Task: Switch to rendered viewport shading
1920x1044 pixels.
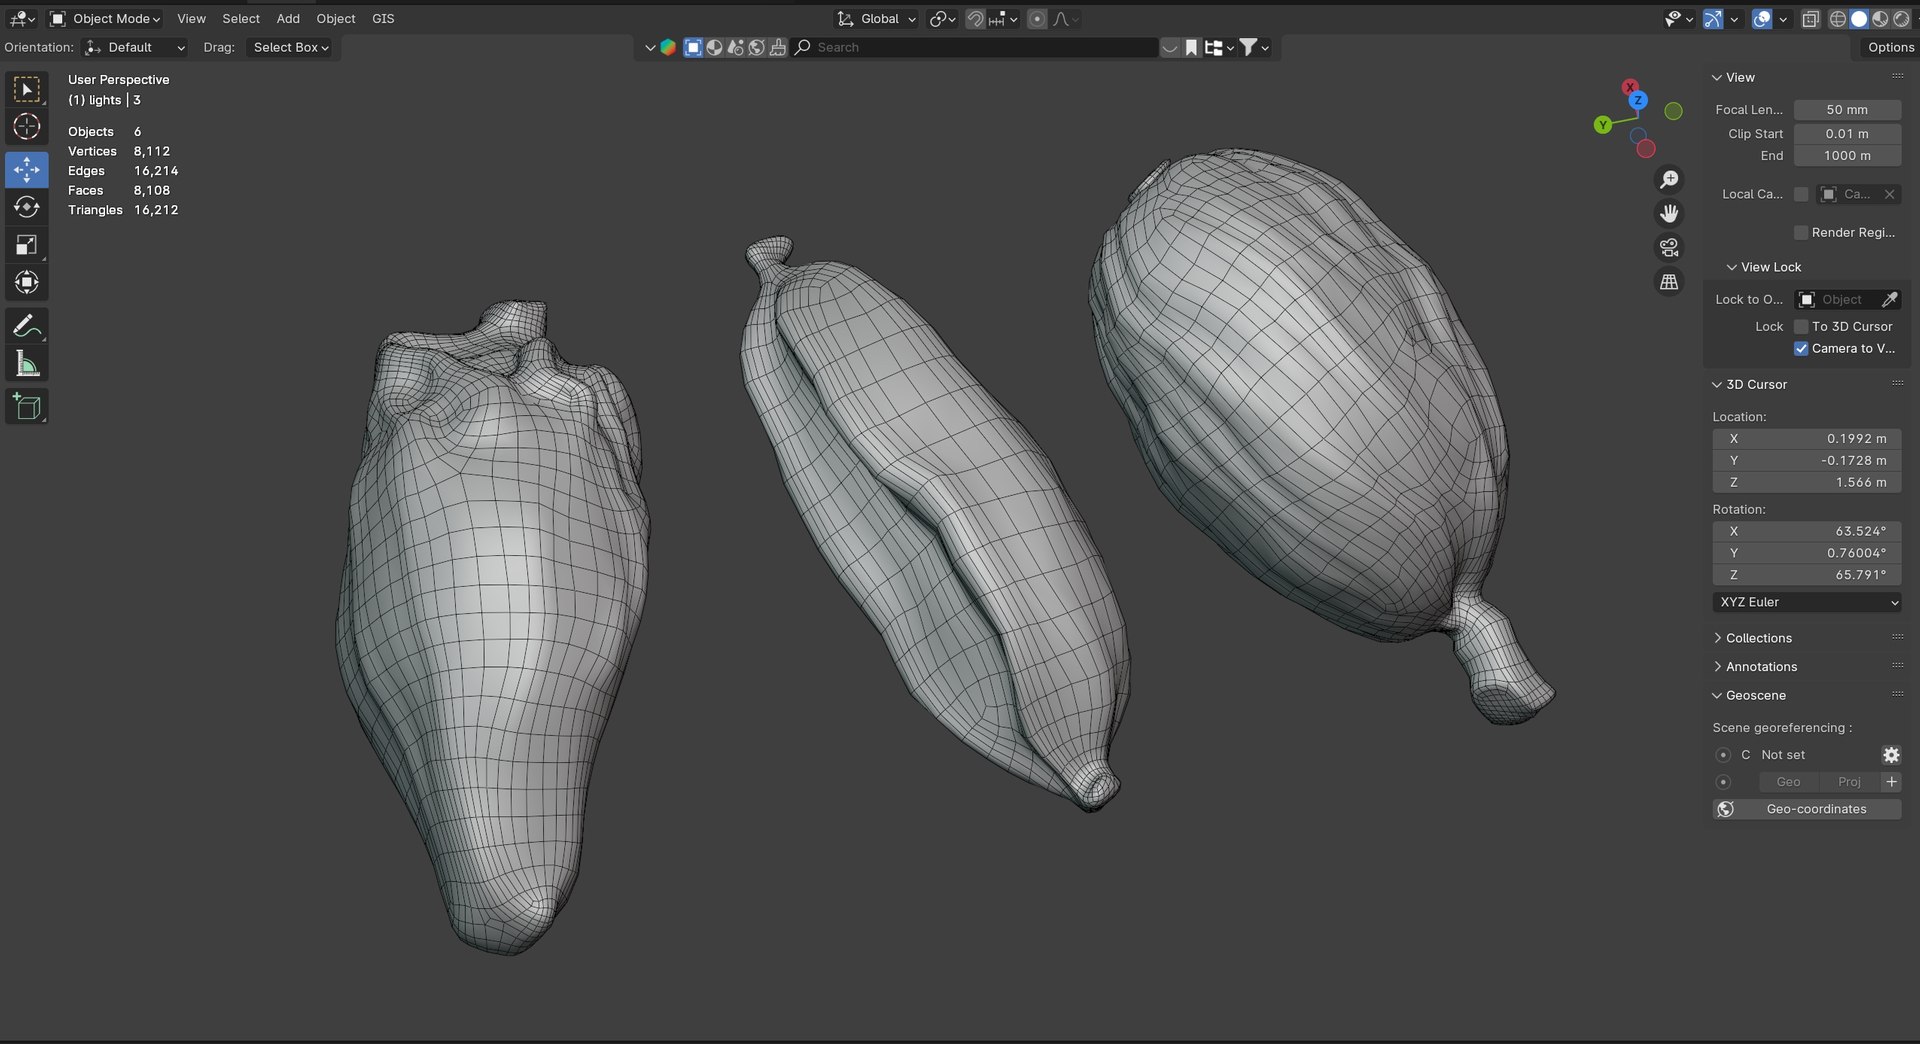Action: 1901,19
